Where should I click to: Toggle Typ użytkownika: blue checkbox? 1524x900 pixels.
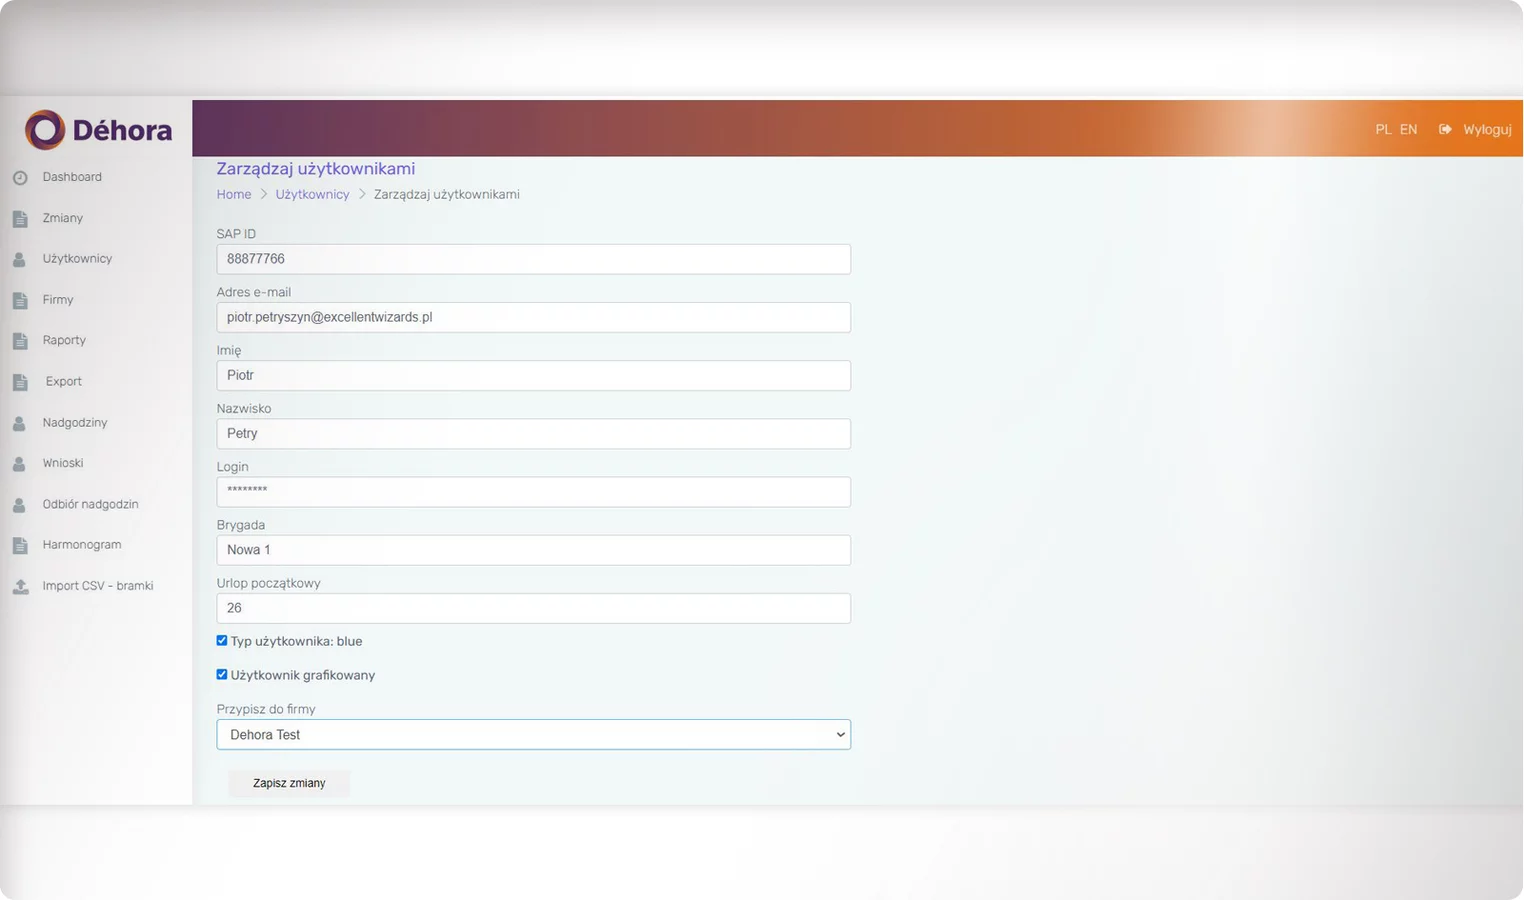222,641
